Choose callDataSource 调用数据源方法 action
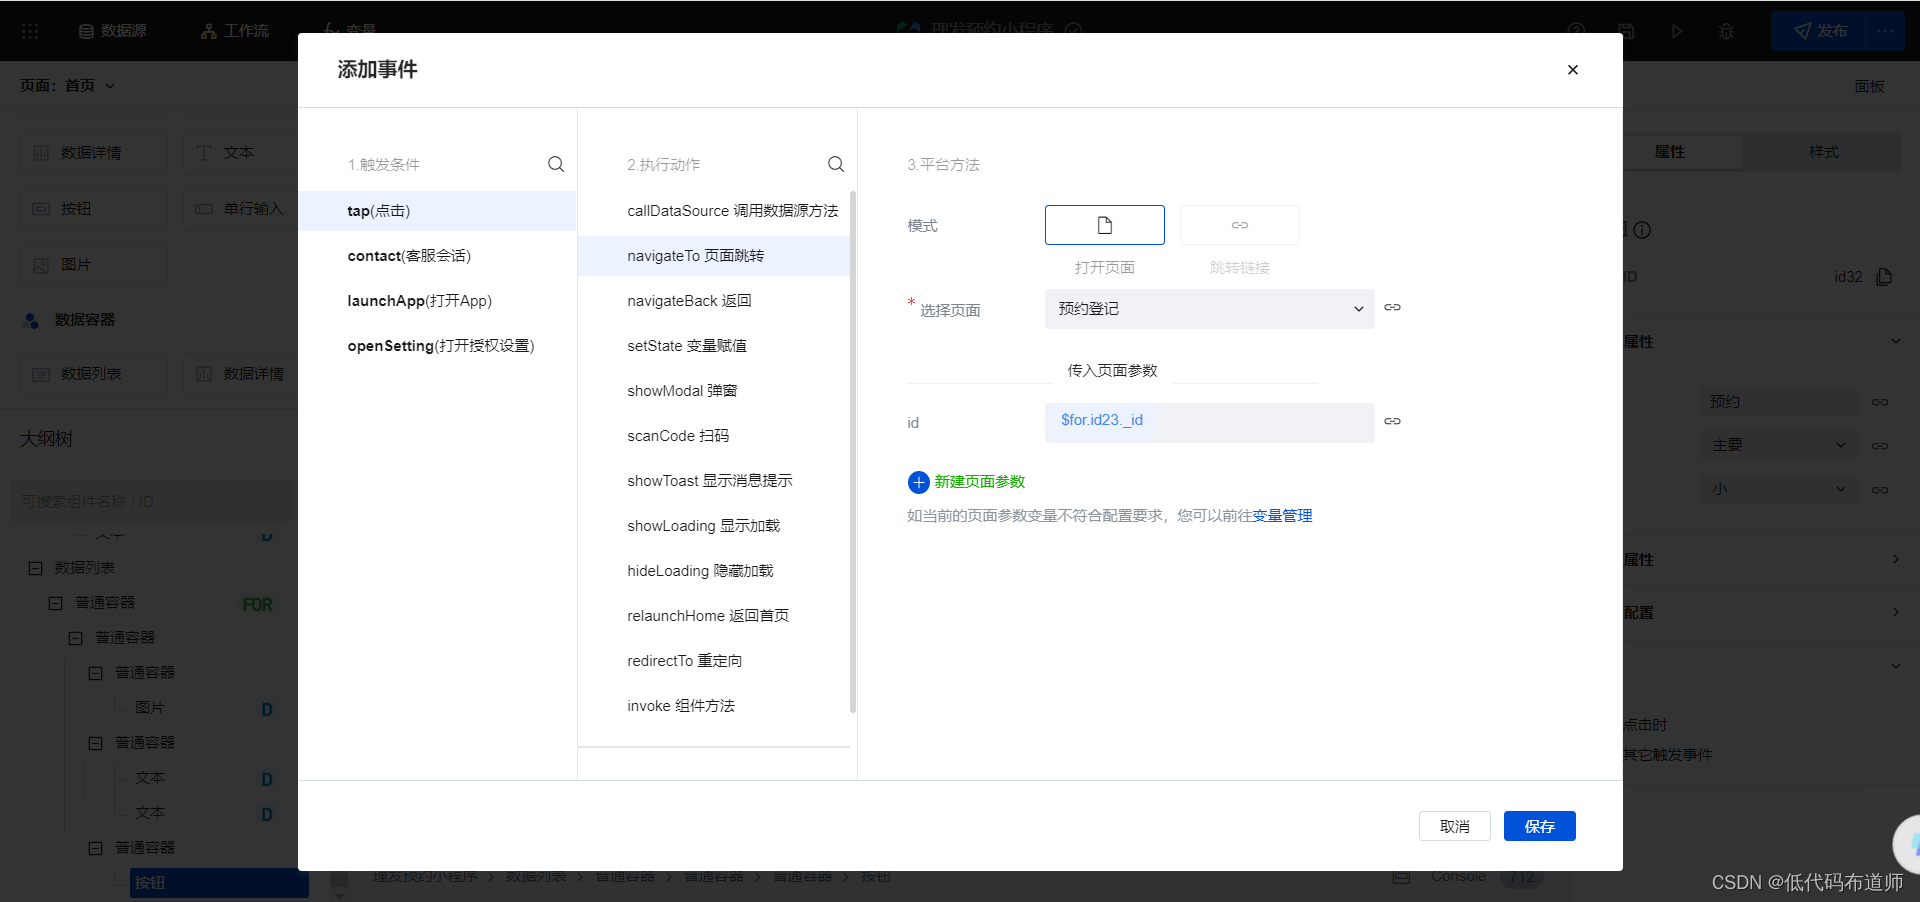The width and height of the screenshot is (1920, 902). coord(714,211)
